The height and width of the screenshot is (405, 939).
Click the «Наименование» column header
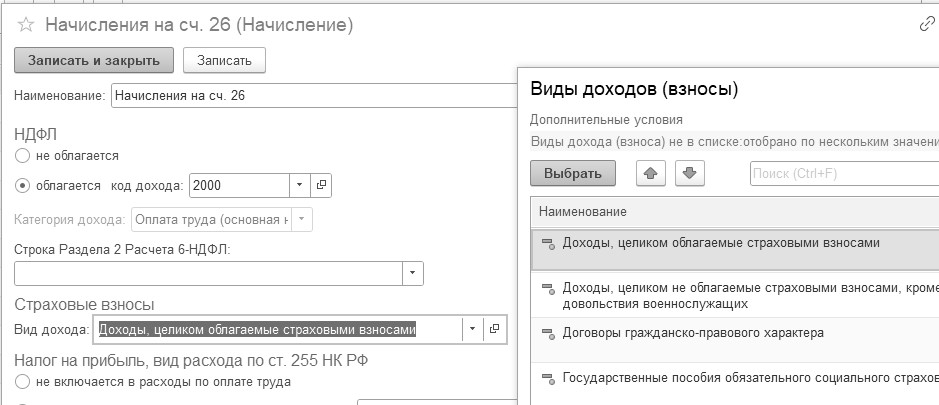coord(583,212)
